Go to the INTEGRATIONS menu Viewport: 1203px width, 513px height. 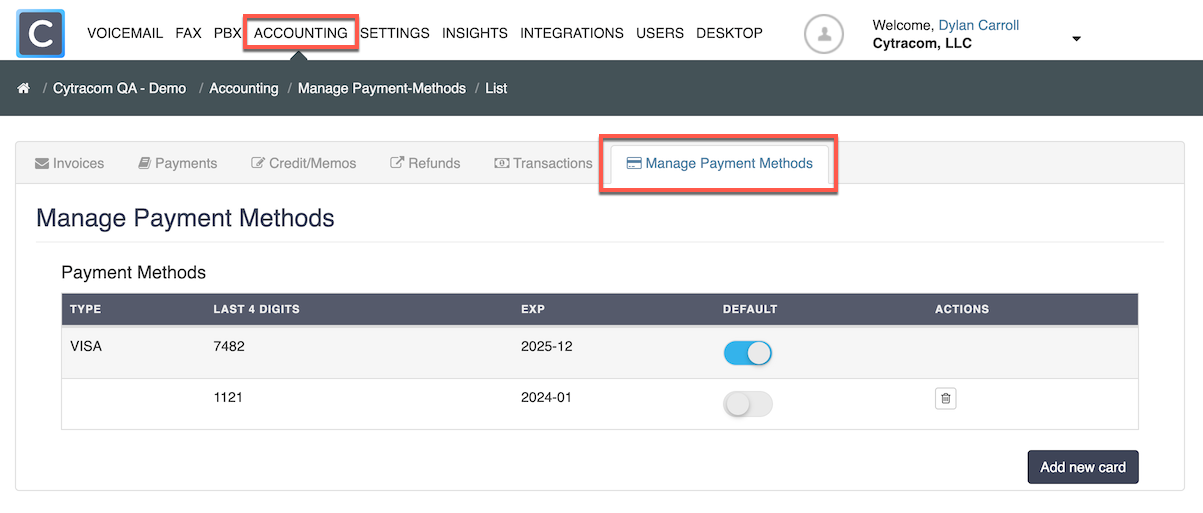click(x=571, y=33)
